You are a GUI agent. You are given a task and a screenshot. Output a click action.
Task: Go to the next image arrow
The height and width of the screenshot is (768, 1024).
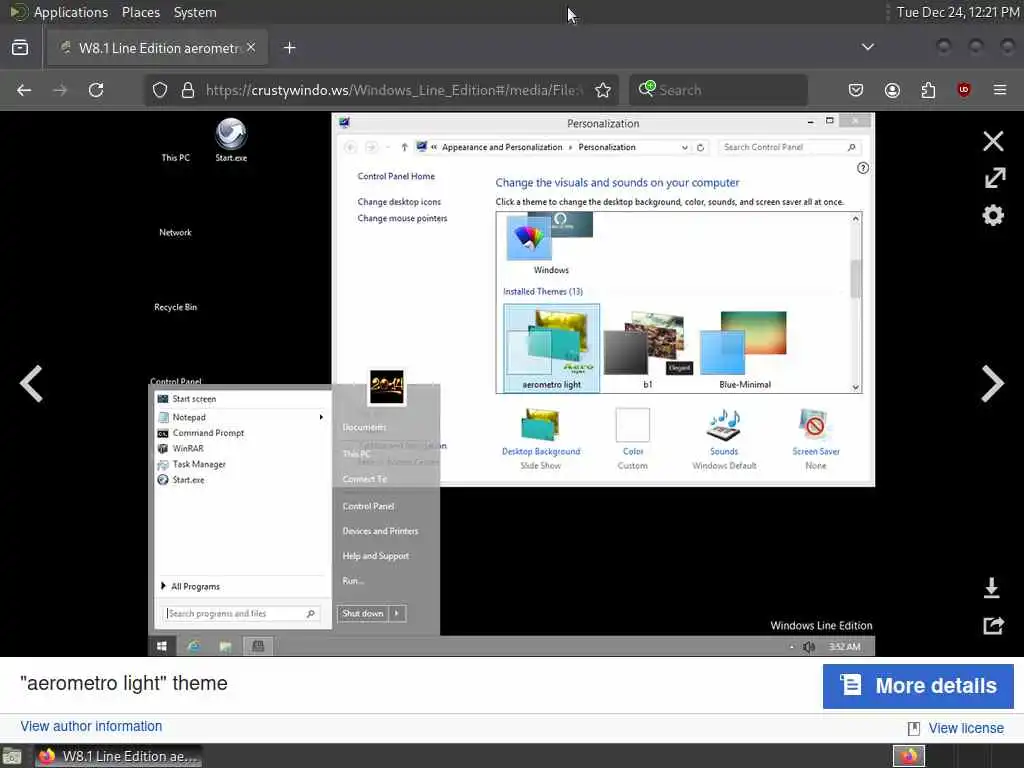point(992,383)
